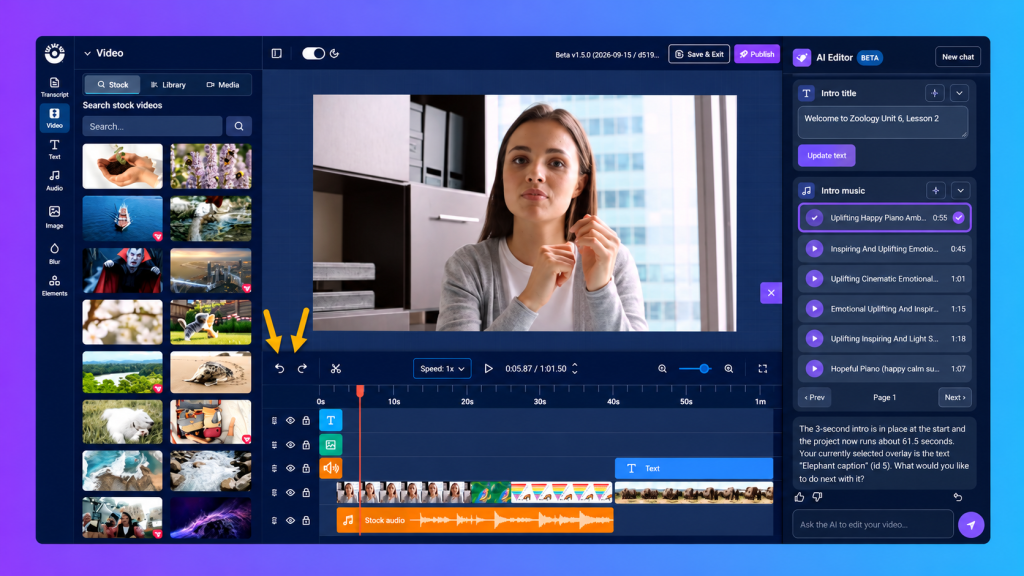Switch to the Library tab

pos(168,85)
